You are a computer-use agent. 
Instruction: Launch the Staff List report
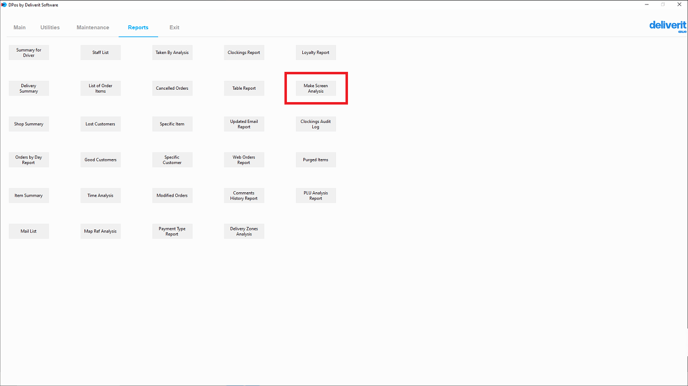(100, 53)
